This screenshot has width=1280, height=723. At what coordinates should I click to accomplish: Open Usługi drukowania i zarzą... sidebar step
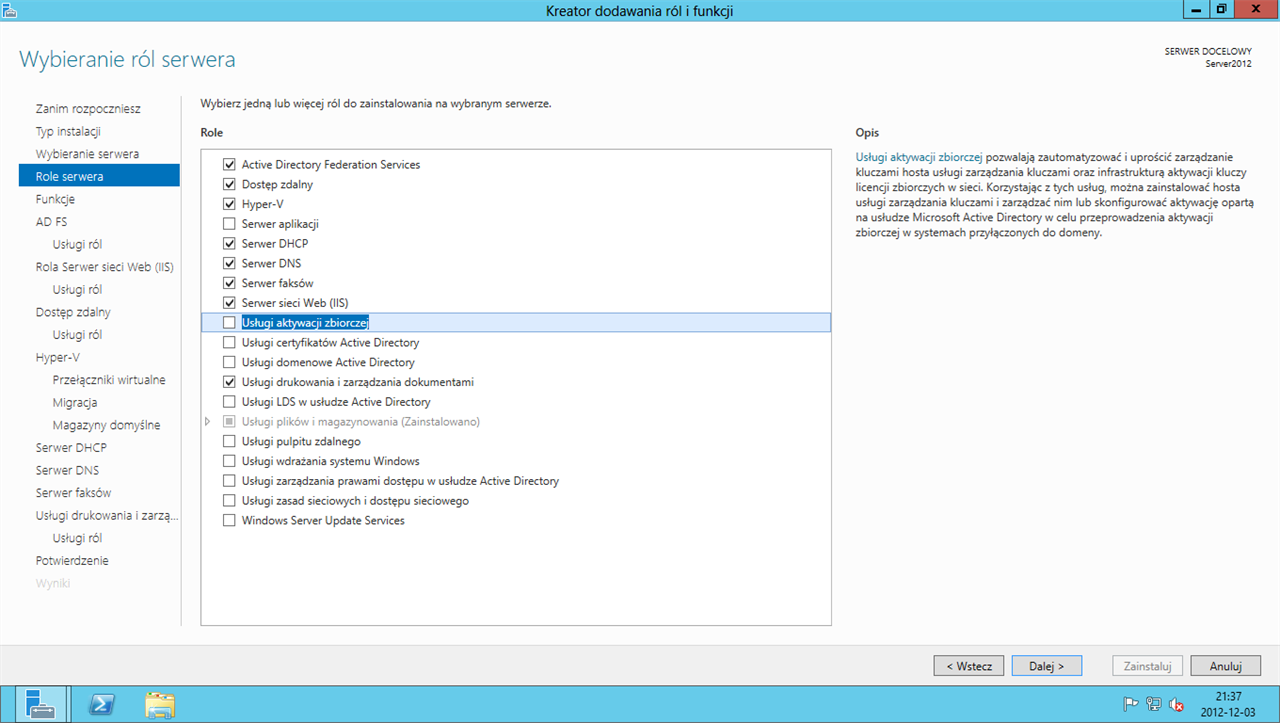[107, 515]
